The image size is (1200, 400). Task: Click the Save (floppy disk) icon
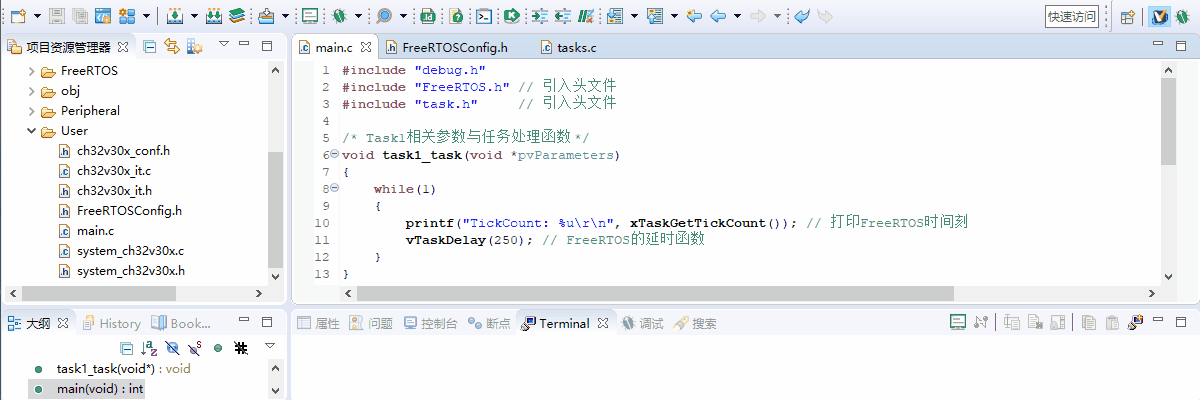57,16
